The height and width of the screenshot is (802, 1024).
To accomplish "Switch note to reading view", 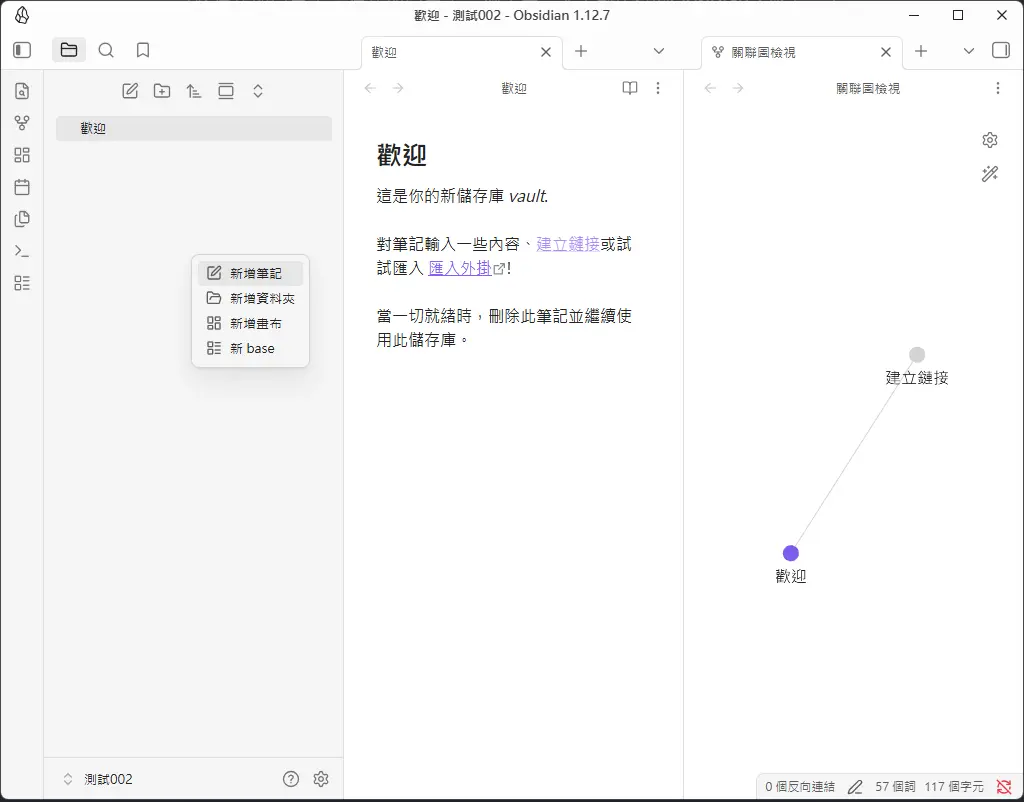I will [x=630, y=88].
